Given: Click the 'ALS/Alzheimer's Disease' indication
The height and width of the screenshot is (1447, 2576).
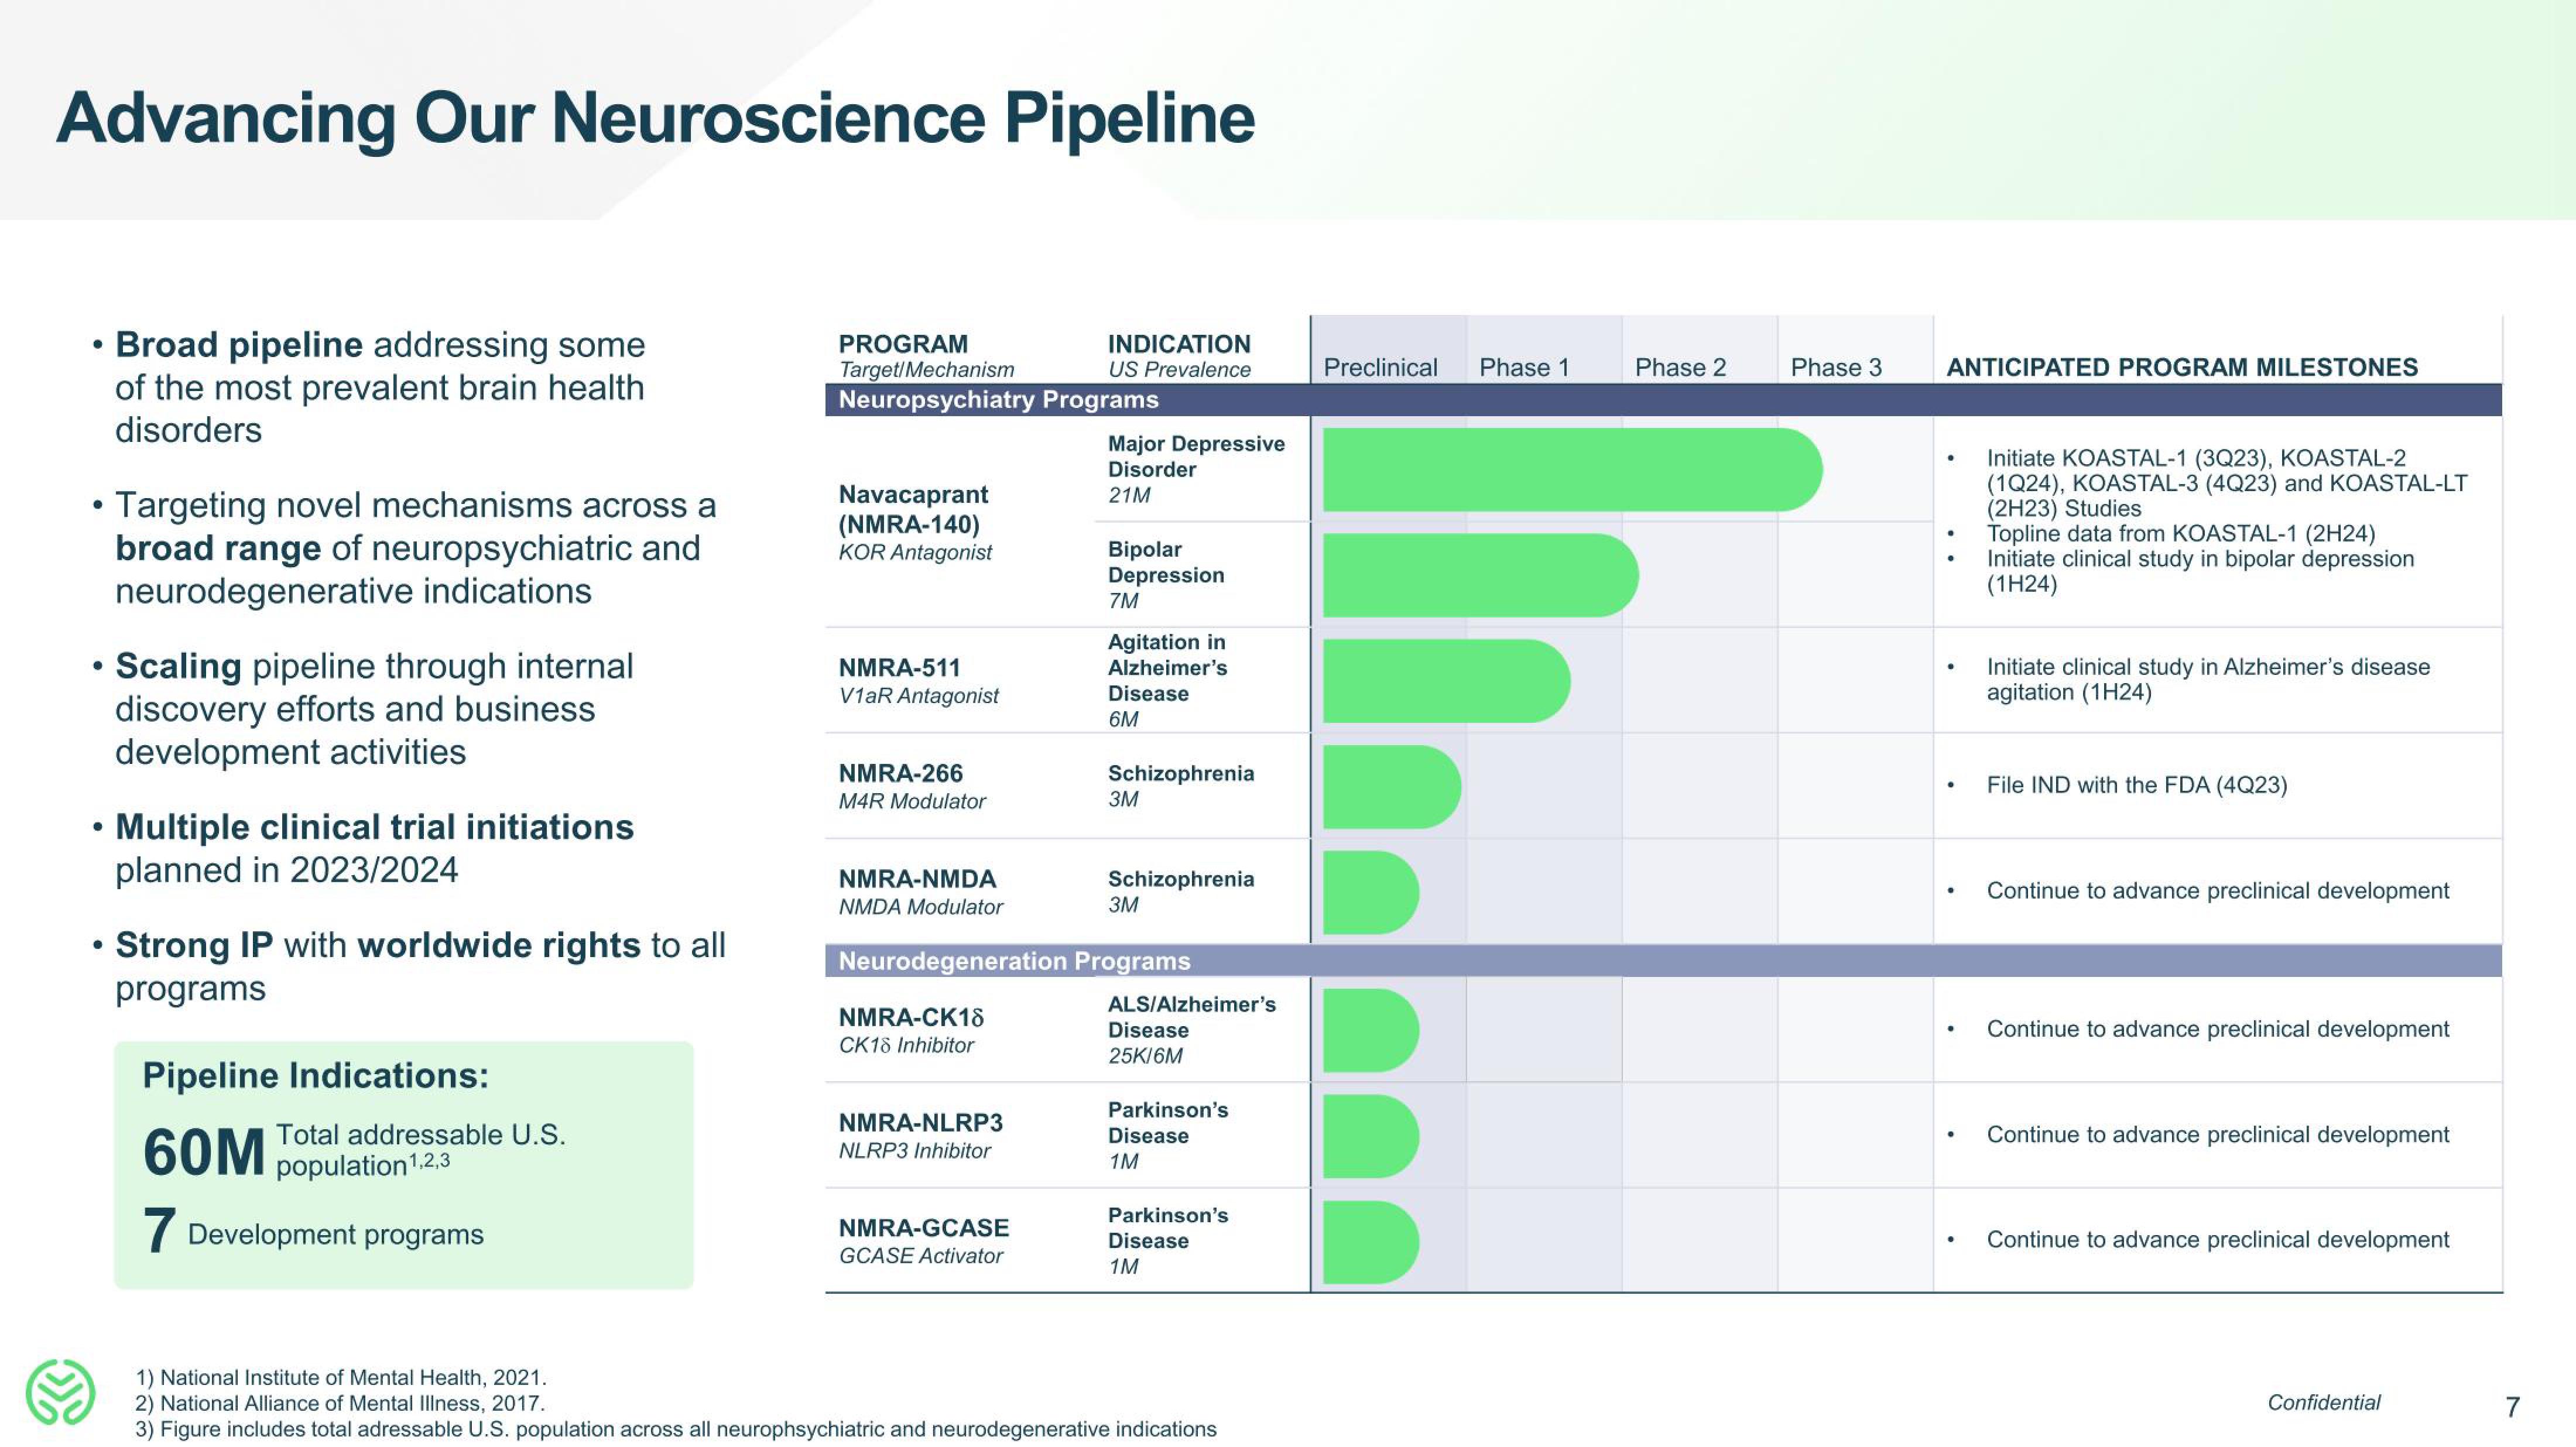Looking at the screenshot, I should pyautogui.click(x=1192, y=1017).
